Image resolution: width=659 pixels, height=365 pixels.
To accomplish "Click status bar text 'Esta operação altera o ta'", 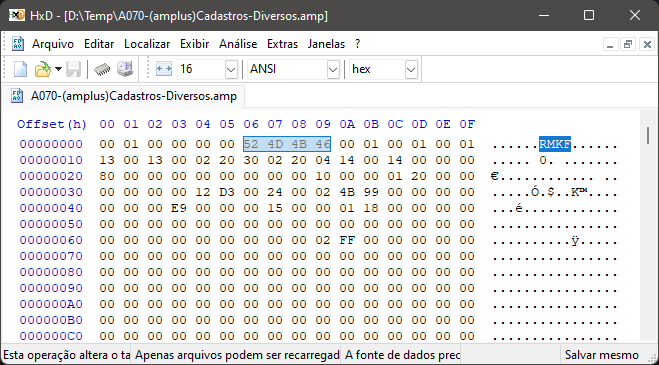I will [x=67, y=355].
